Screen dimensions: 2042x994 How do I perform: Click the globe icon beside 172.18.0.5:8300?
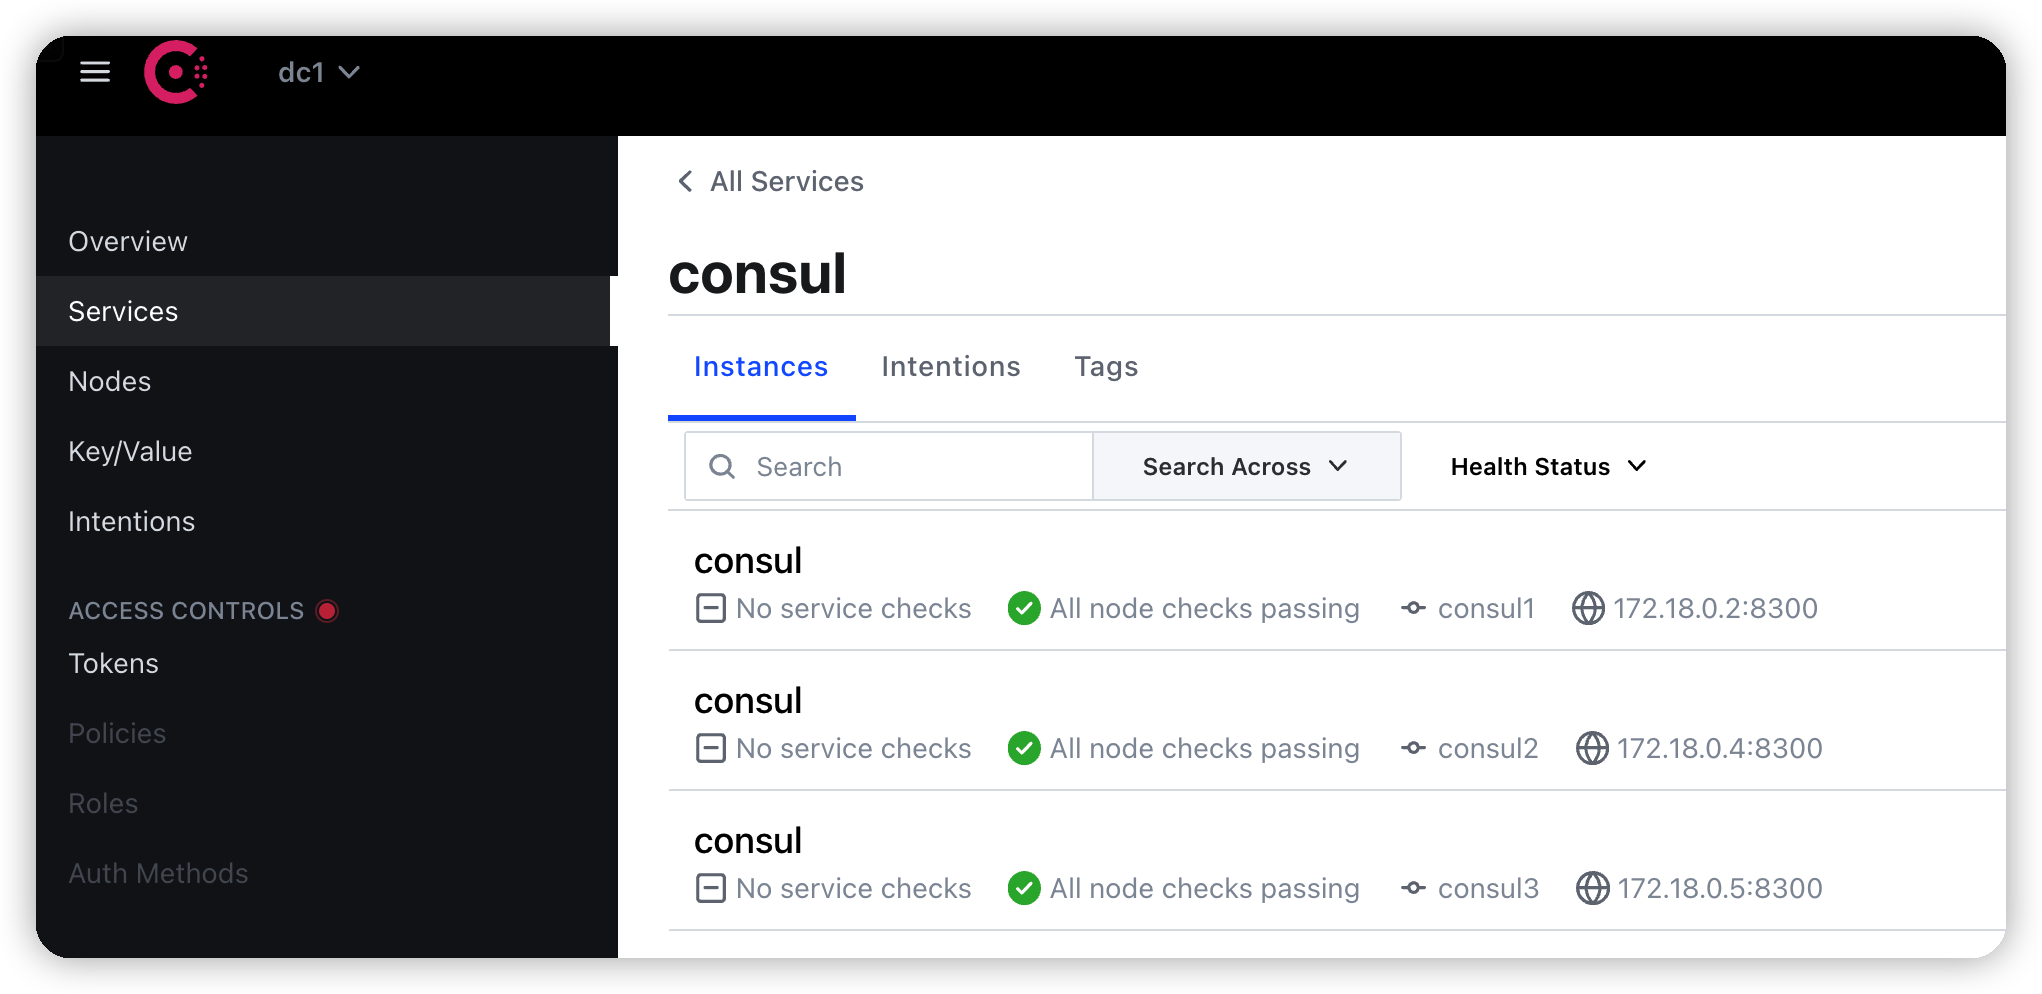1592,888
